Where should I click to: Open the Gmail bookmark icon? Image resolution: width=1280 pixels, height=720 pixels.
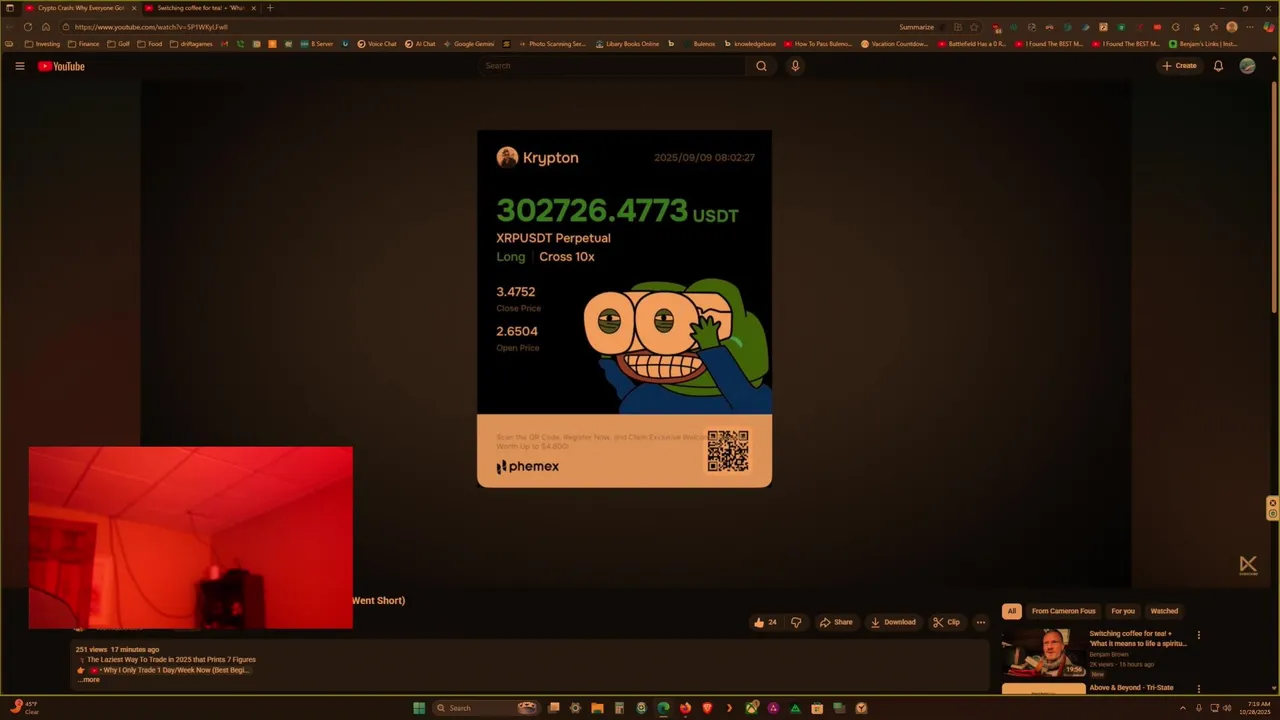click(x=225, y=44)
